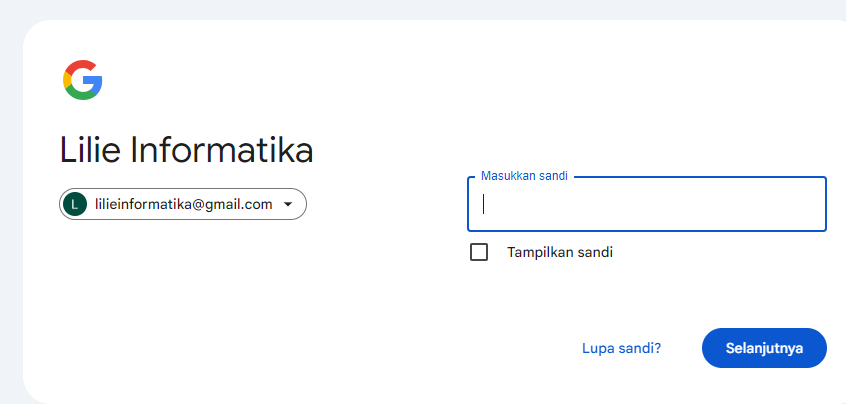Click the text cursor in password box

(483, 204)
